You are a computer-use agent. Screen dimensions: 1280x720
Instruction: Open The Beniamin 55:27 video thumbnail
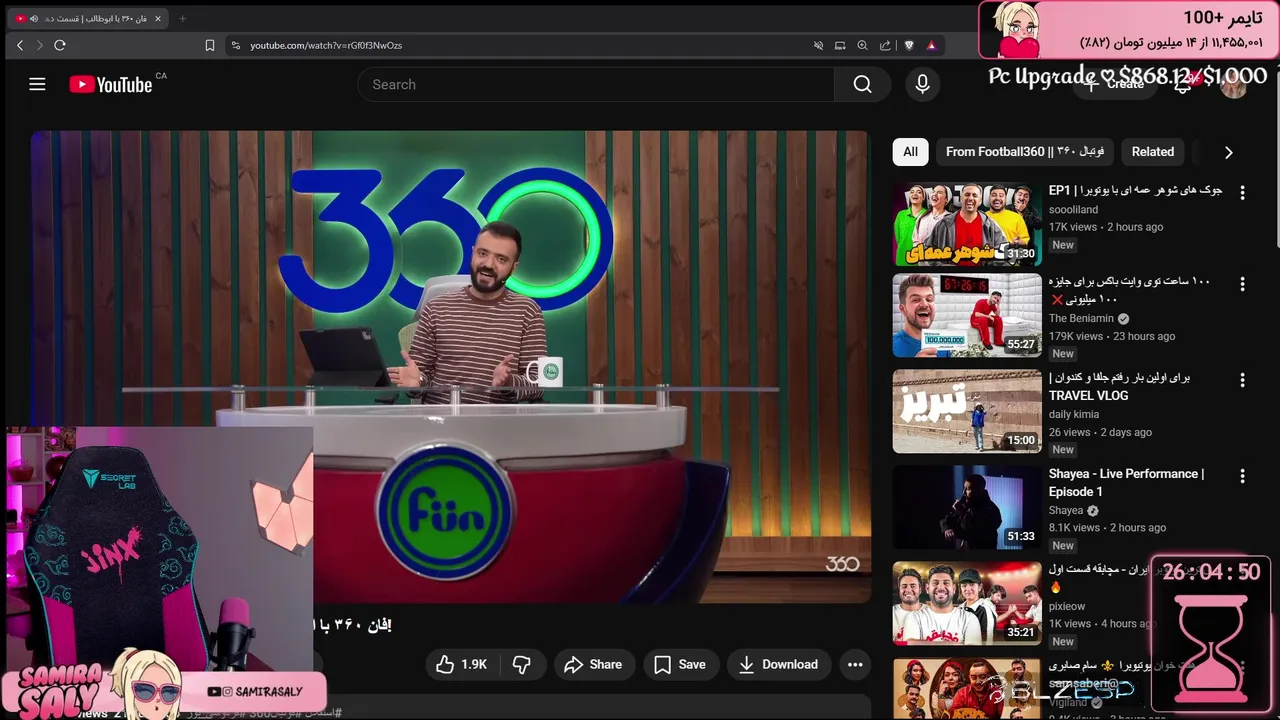click(x=967, y=316)
